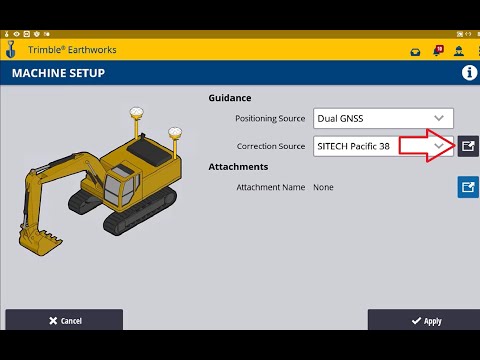Click the 'Attachment Name' label
Image resolution: width=480 pixels, height=360 pixels.
(x=271, y=187)
